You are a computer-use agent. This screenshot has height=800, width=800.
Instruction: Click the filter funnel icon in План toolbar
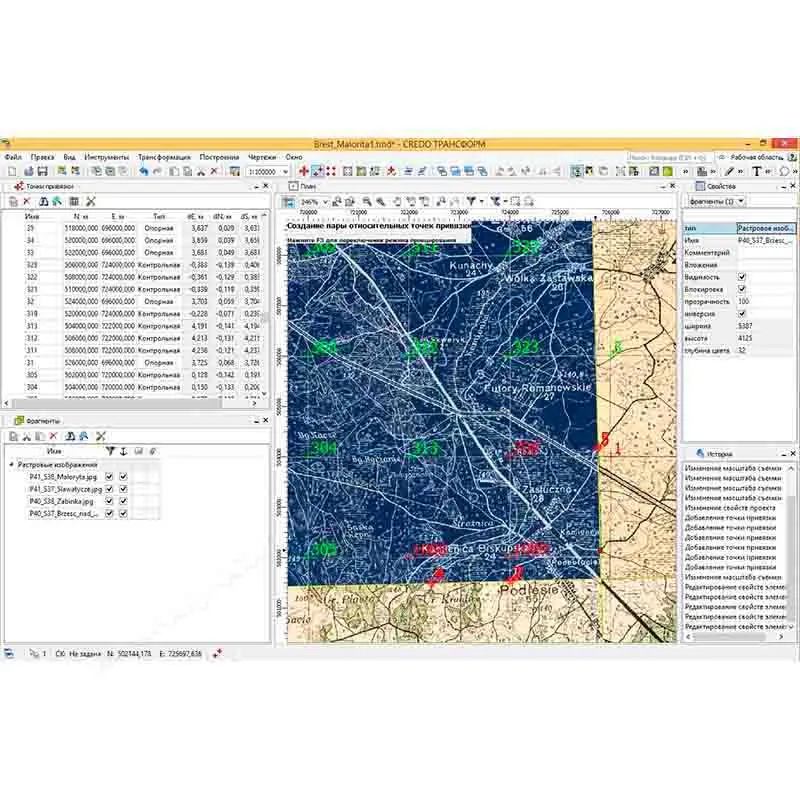pyautogui.click(x=471, y=201)
